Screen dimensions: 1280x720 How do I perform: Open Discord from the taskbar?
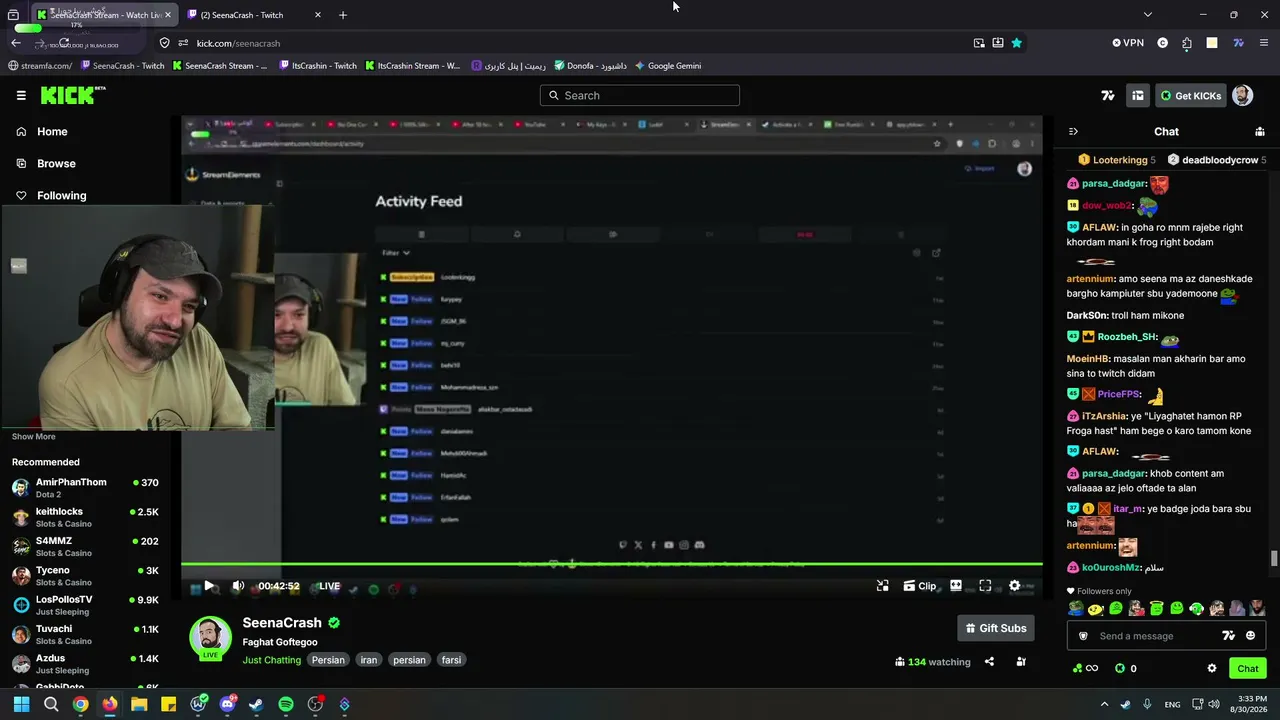tap(227, 704)
